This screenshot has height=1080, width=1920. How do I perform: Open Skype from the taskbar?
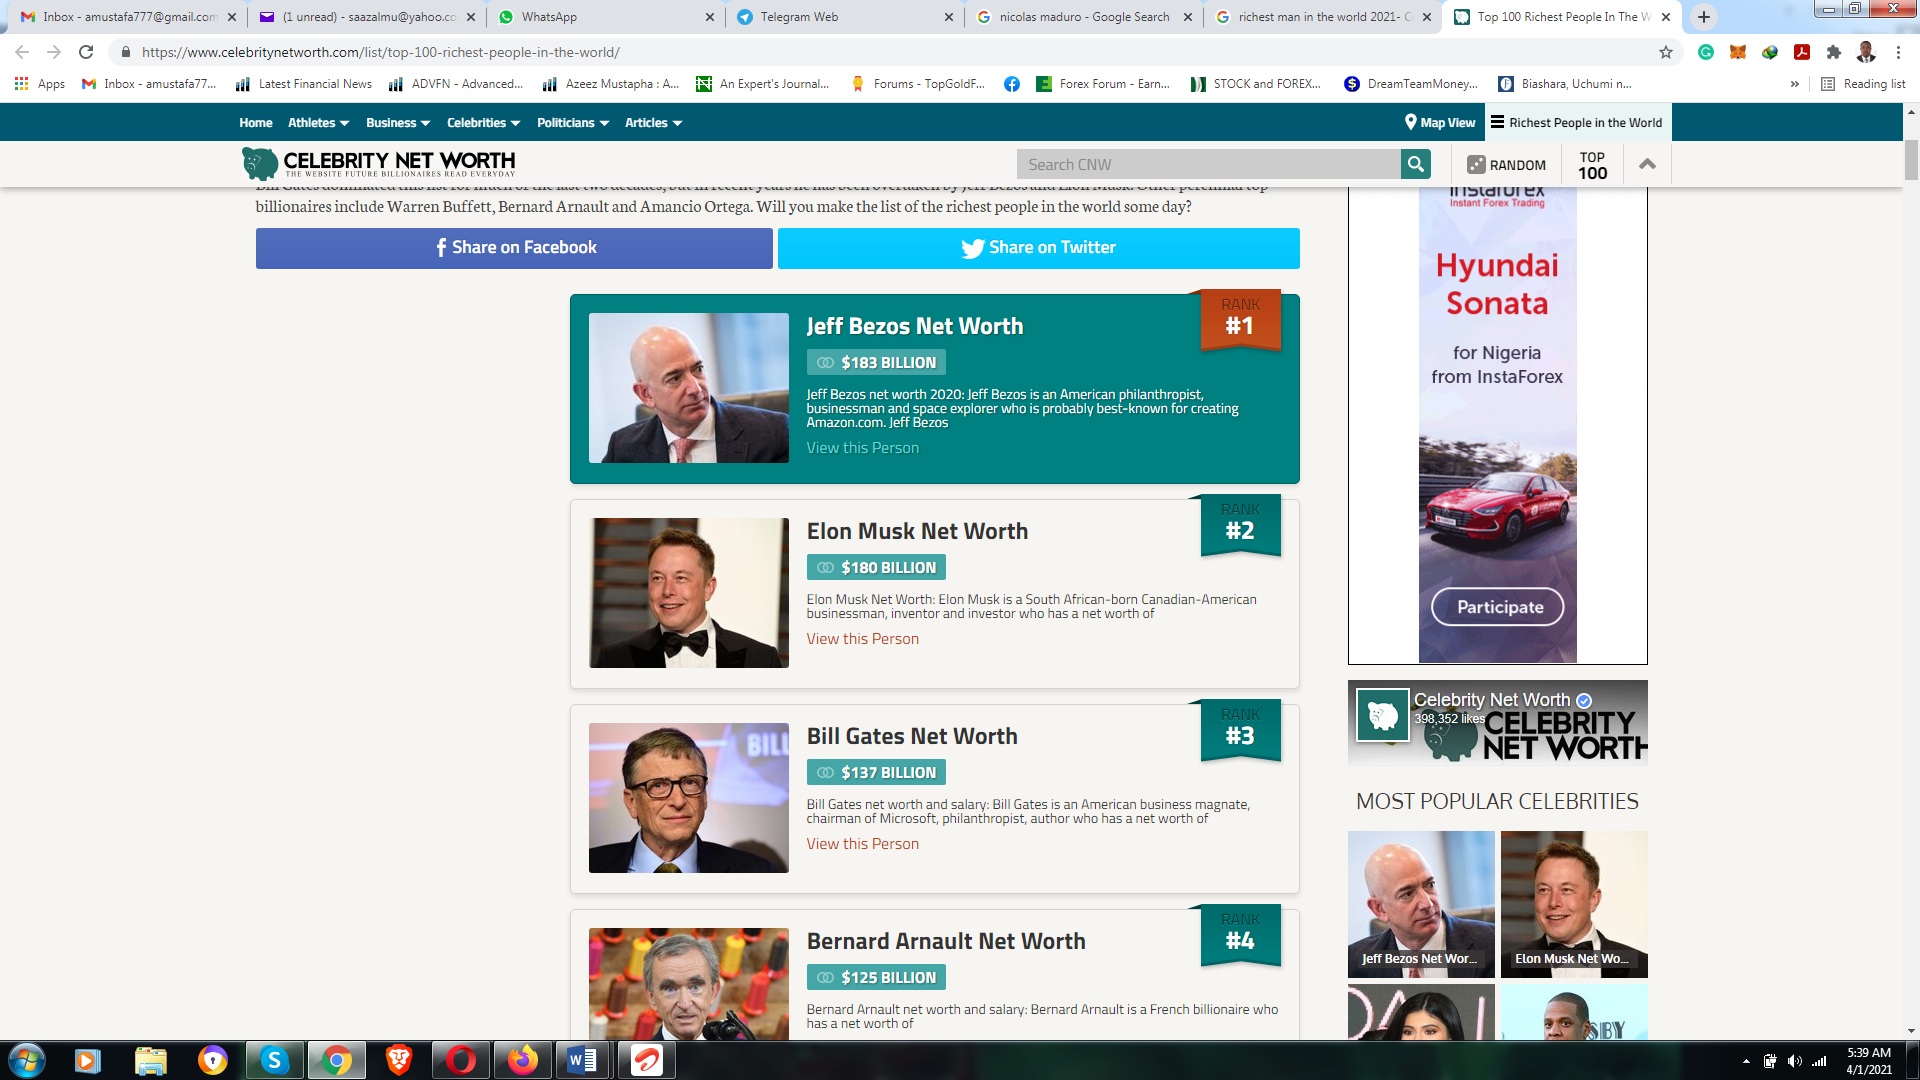pyautogui.click(x=274, y=1060)
